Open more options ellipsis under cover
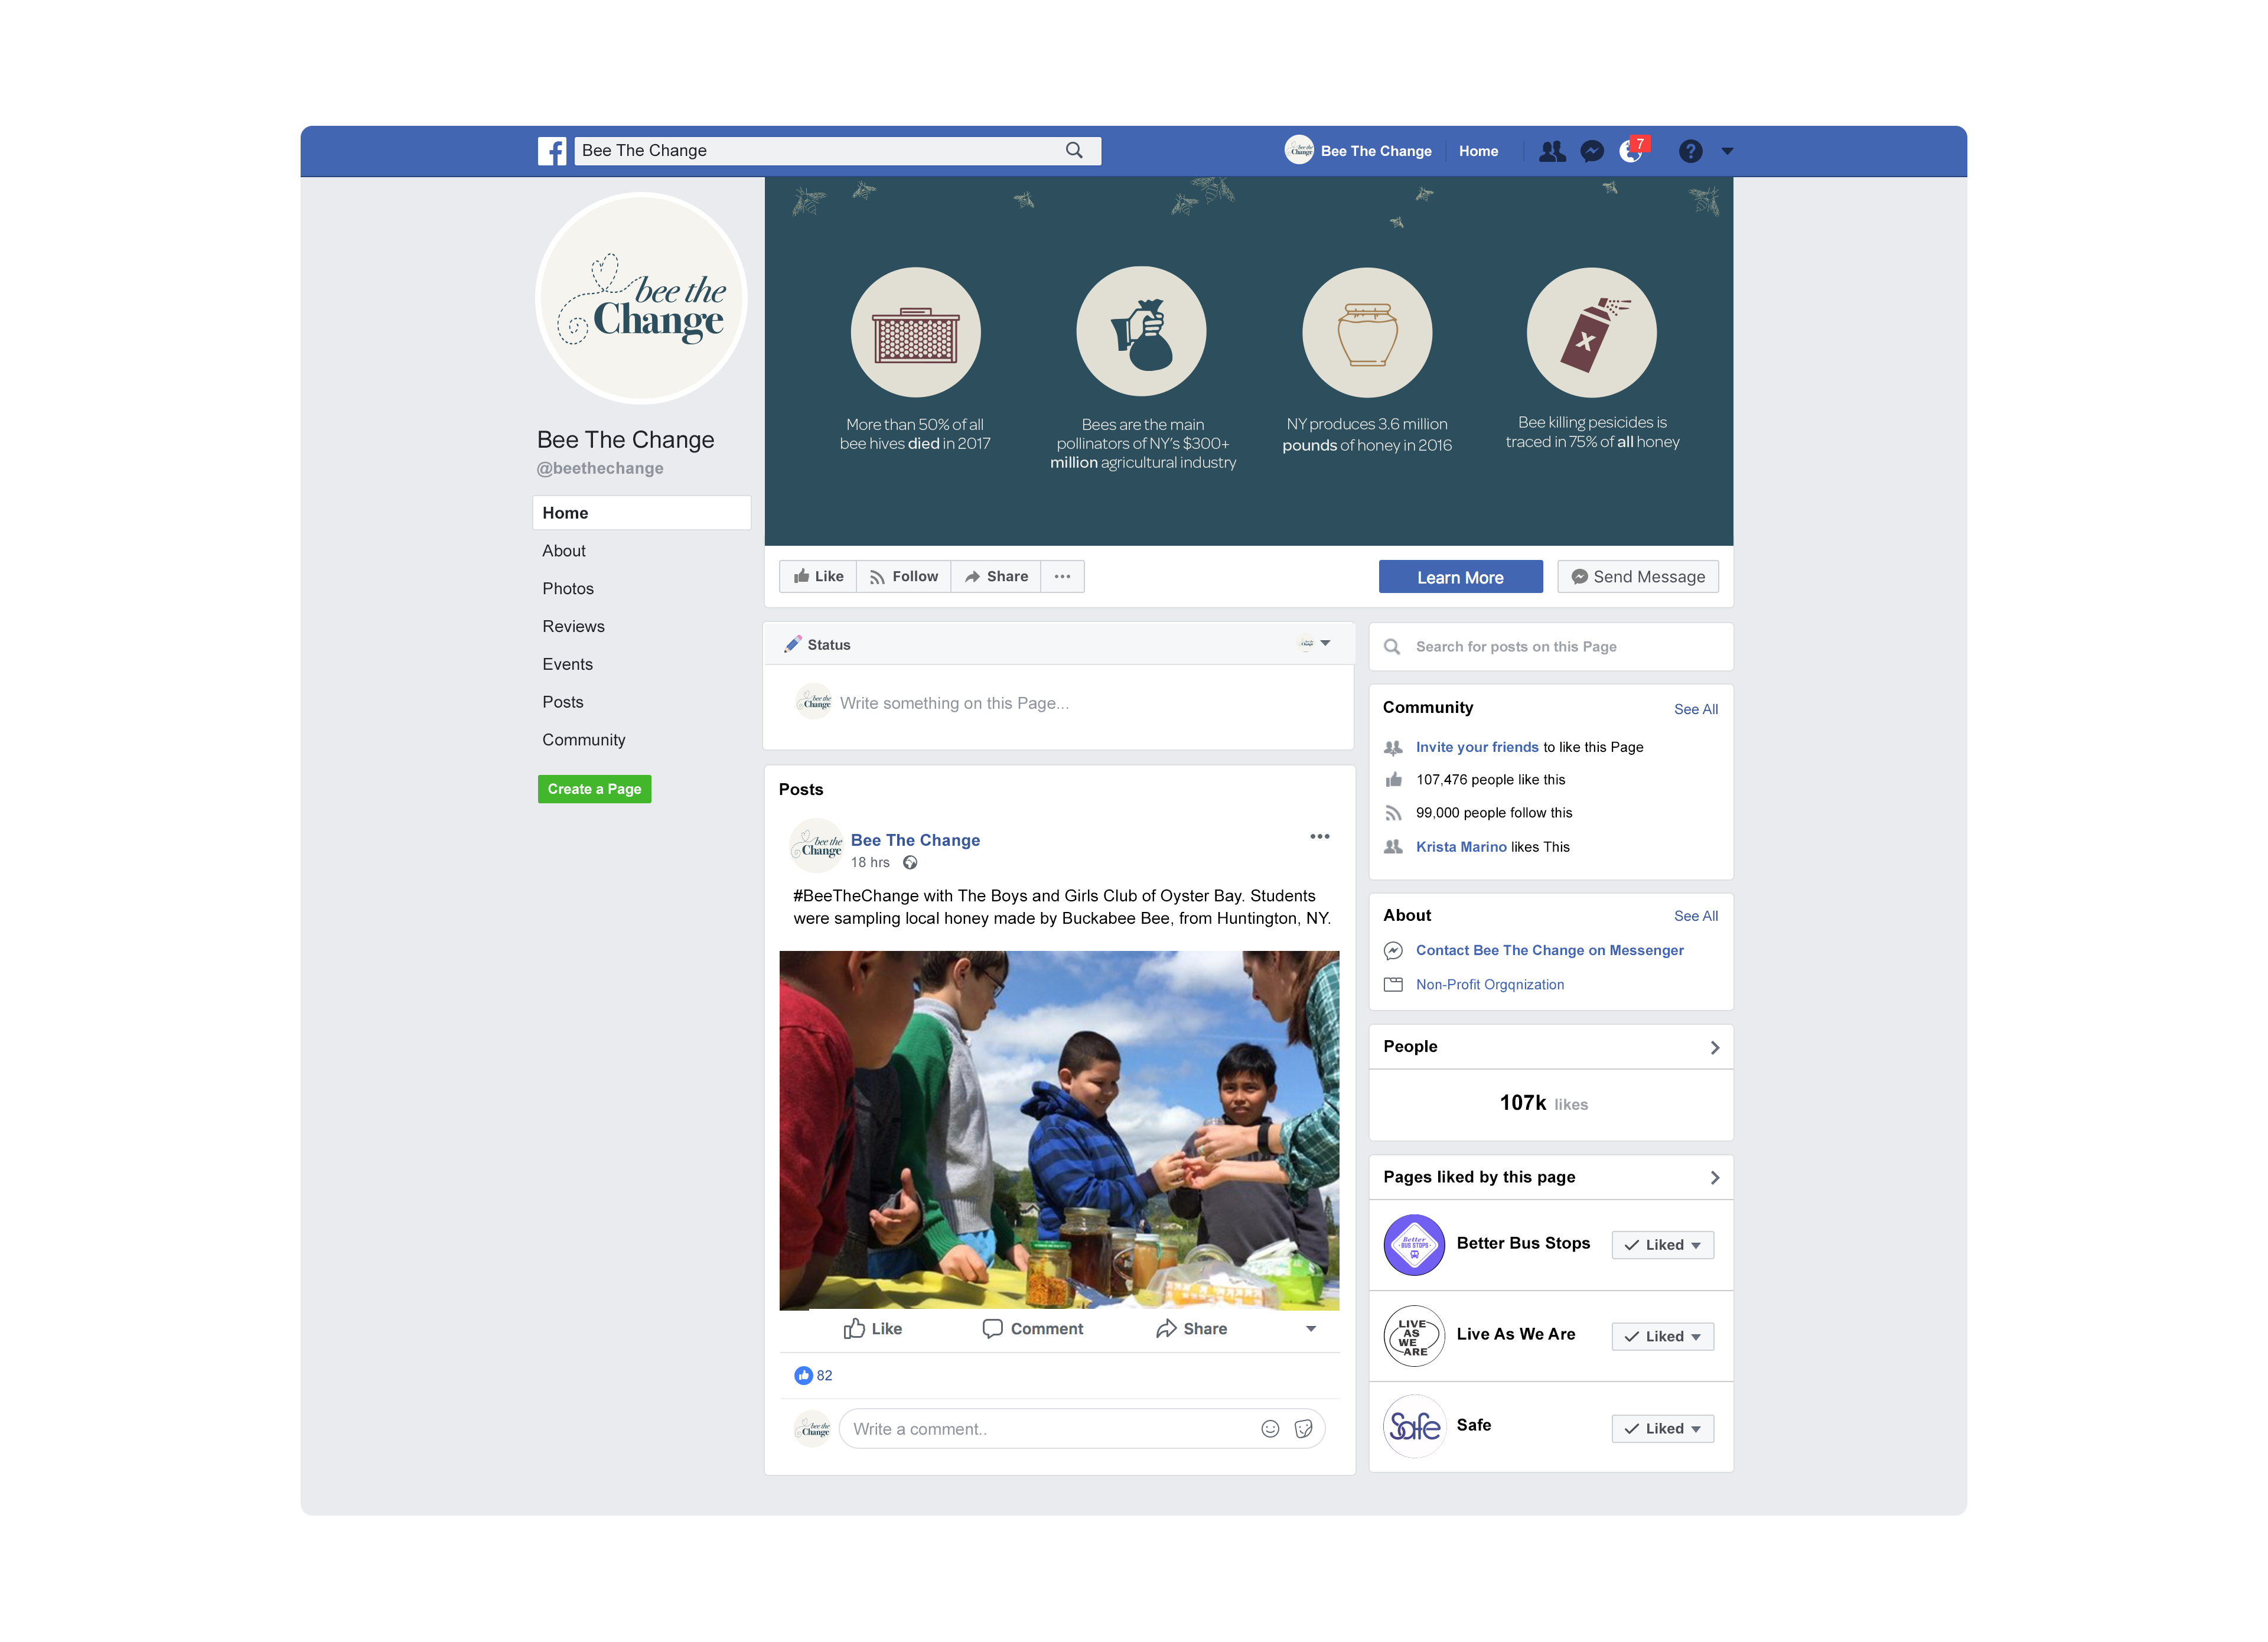Viewport: 2268px width, 1642px height. click(1063, 576)
